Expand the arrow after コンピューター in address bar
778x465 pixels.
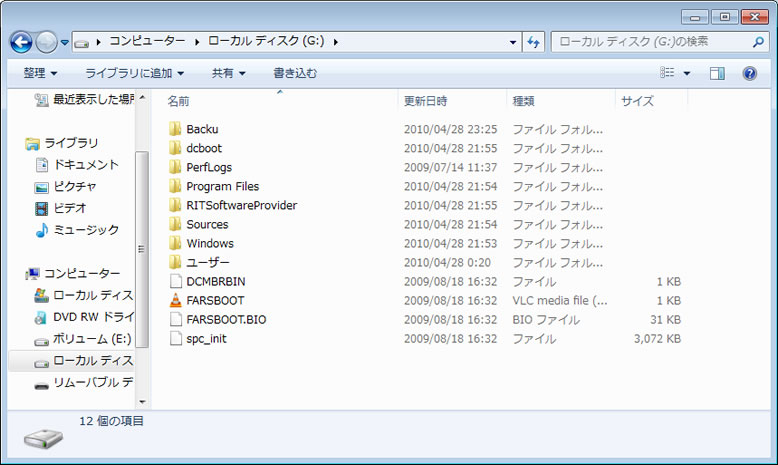point(197,42)
